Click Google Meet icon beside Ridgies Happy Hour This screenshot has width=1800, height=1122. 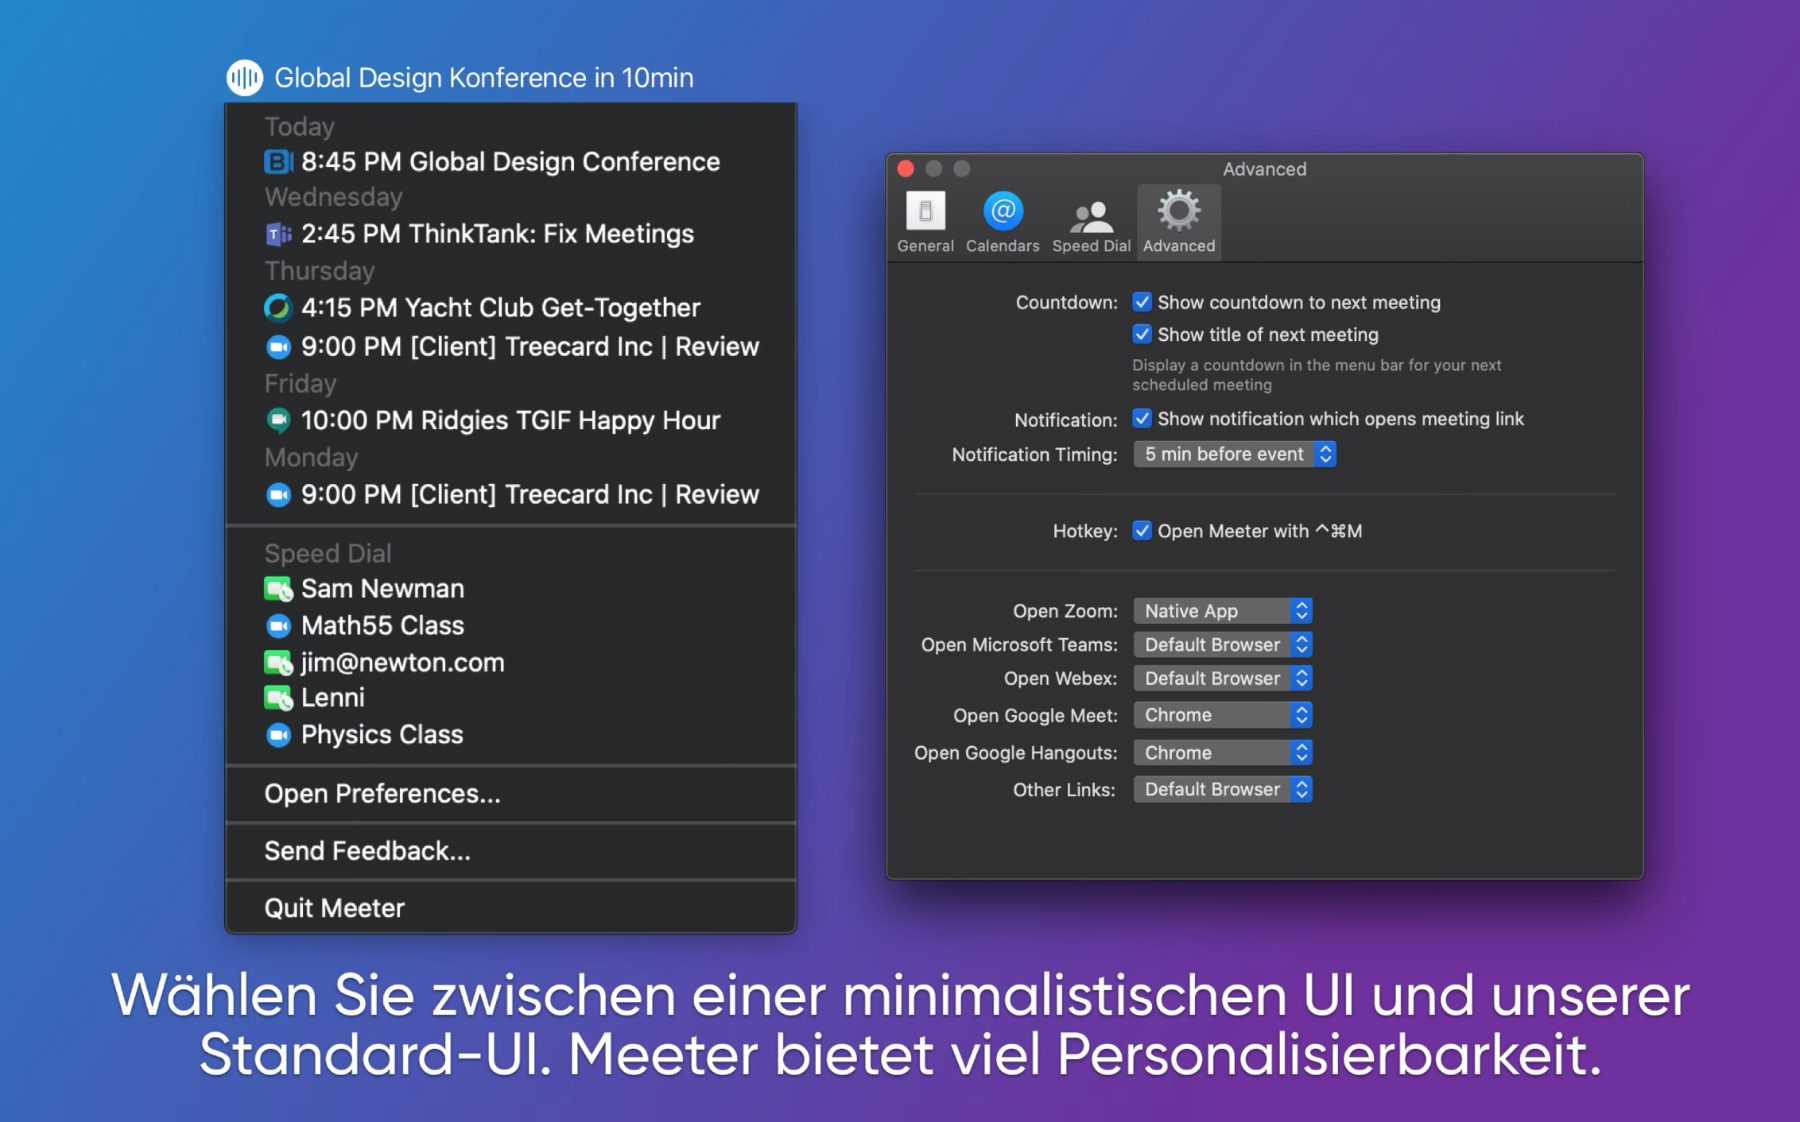(x=278, y=420)
